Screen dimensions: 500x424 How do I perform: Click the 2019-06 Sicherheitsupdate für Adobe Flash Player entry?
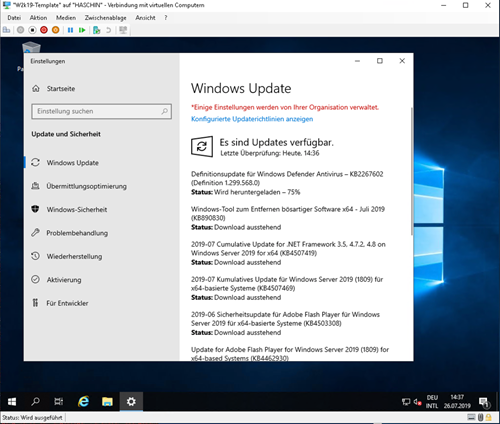tap(285, 319)
